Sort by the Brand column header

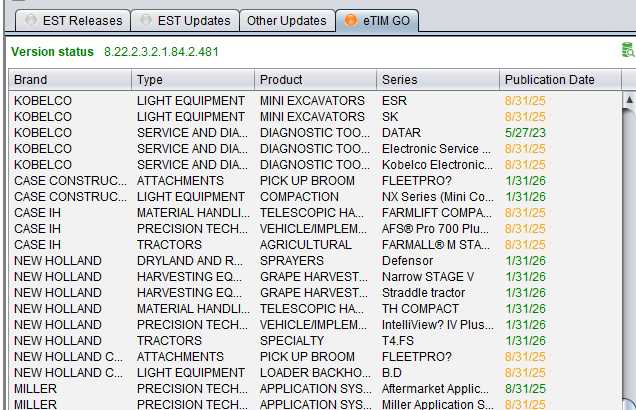pos(70,79)
